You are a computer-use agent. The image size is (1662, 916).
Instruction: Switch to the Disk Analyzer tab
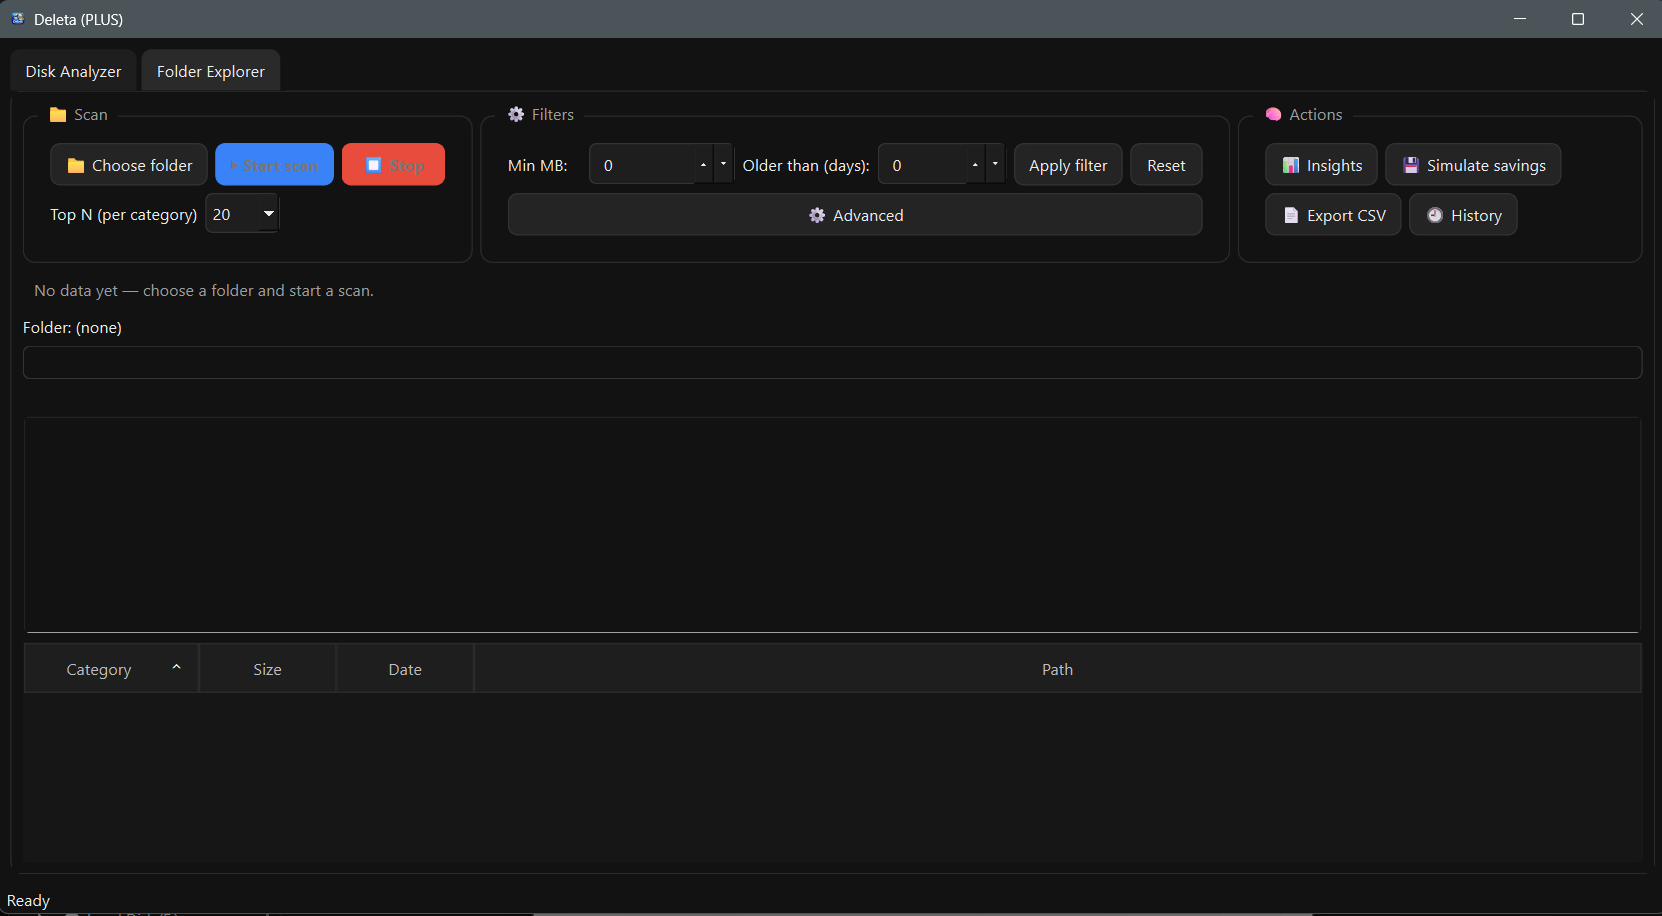tap(73, 71)
